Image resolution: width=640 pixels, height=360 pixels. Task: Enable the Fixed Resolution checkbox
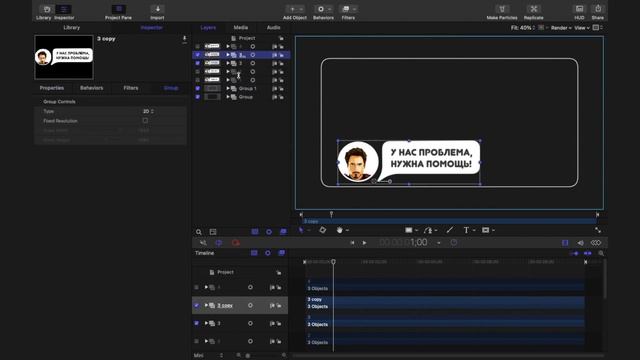coord(145,121)
